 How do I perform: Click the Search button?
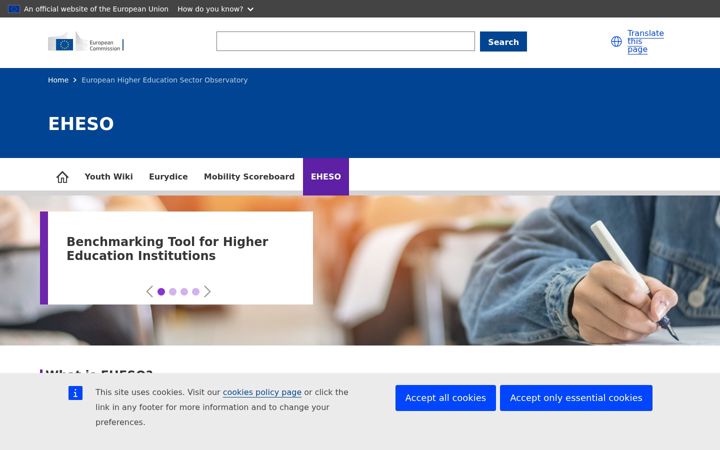click(503, 42)
